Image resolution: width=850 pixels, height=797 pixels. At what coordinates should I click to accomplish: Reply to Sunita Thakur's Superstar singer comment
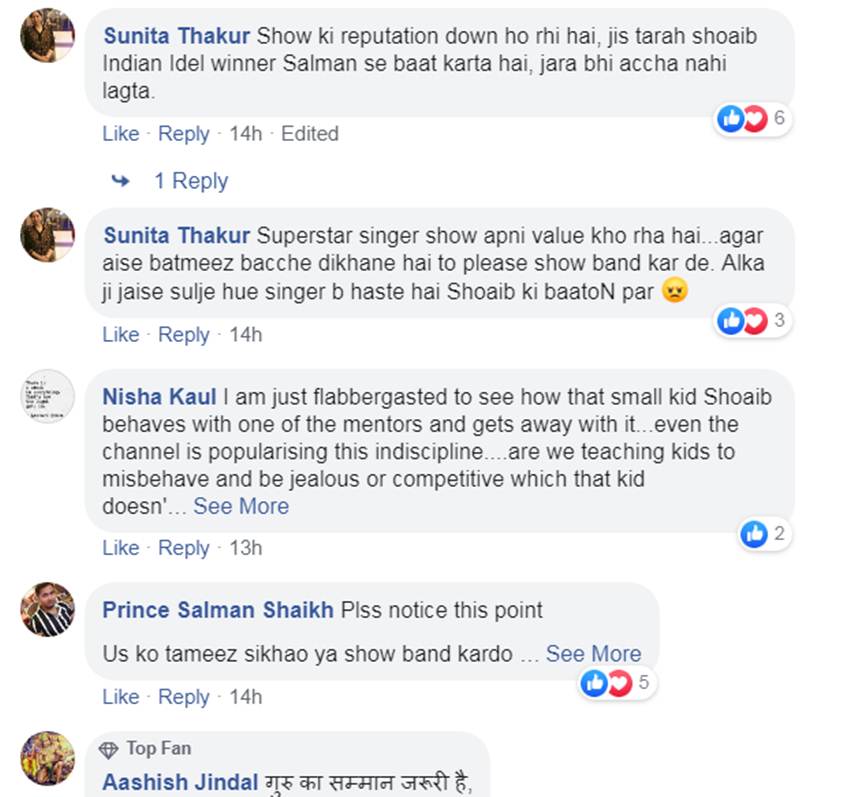point(184,334)
